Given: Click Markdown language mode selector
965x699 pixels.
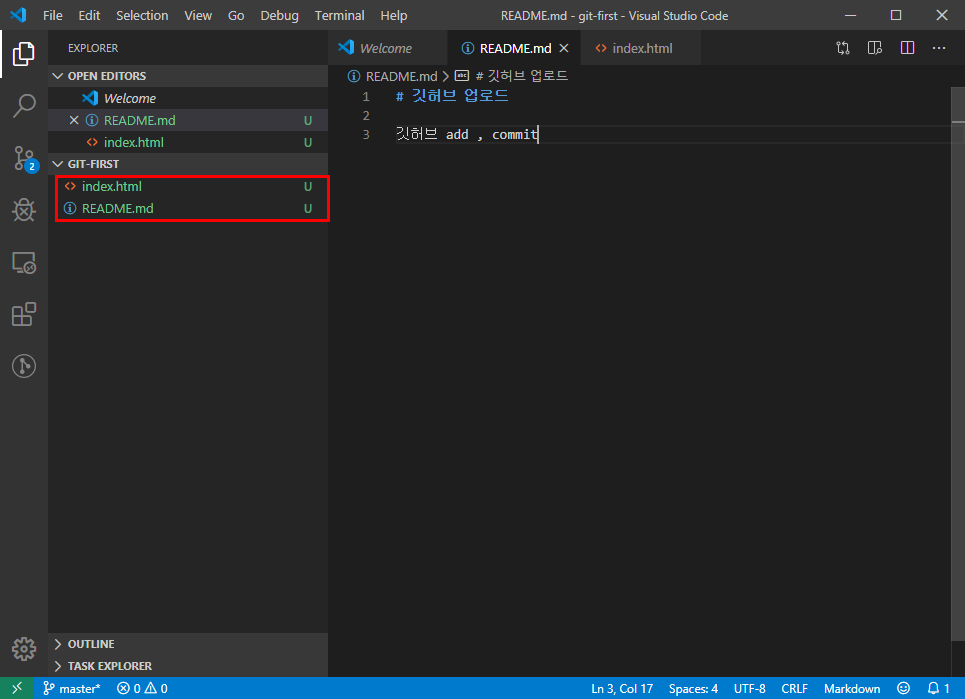Looking at the screenshot, I should tap(852, 688).
